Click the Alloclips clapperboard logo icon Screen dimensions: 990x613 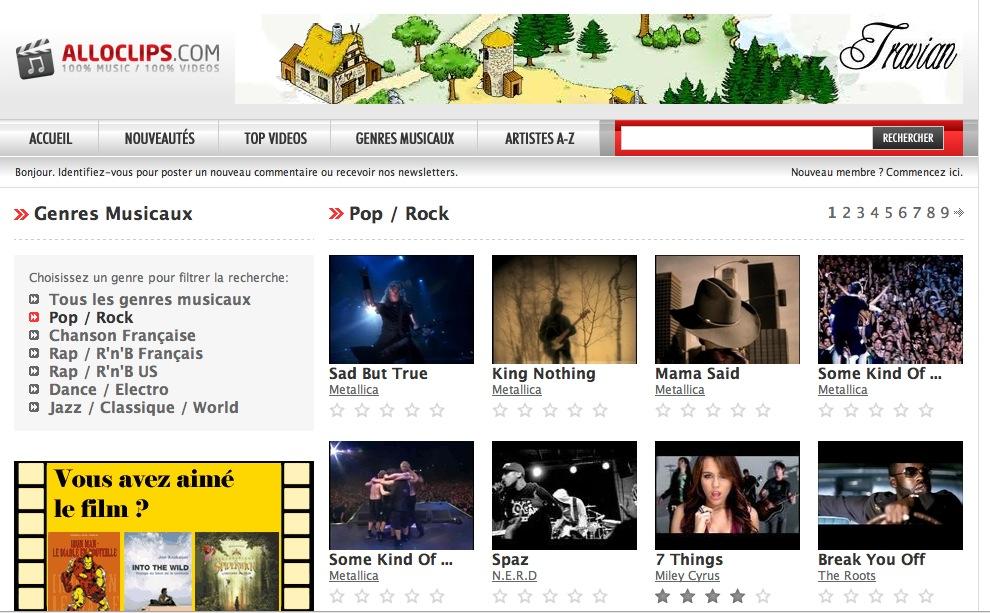pos(35,59)
